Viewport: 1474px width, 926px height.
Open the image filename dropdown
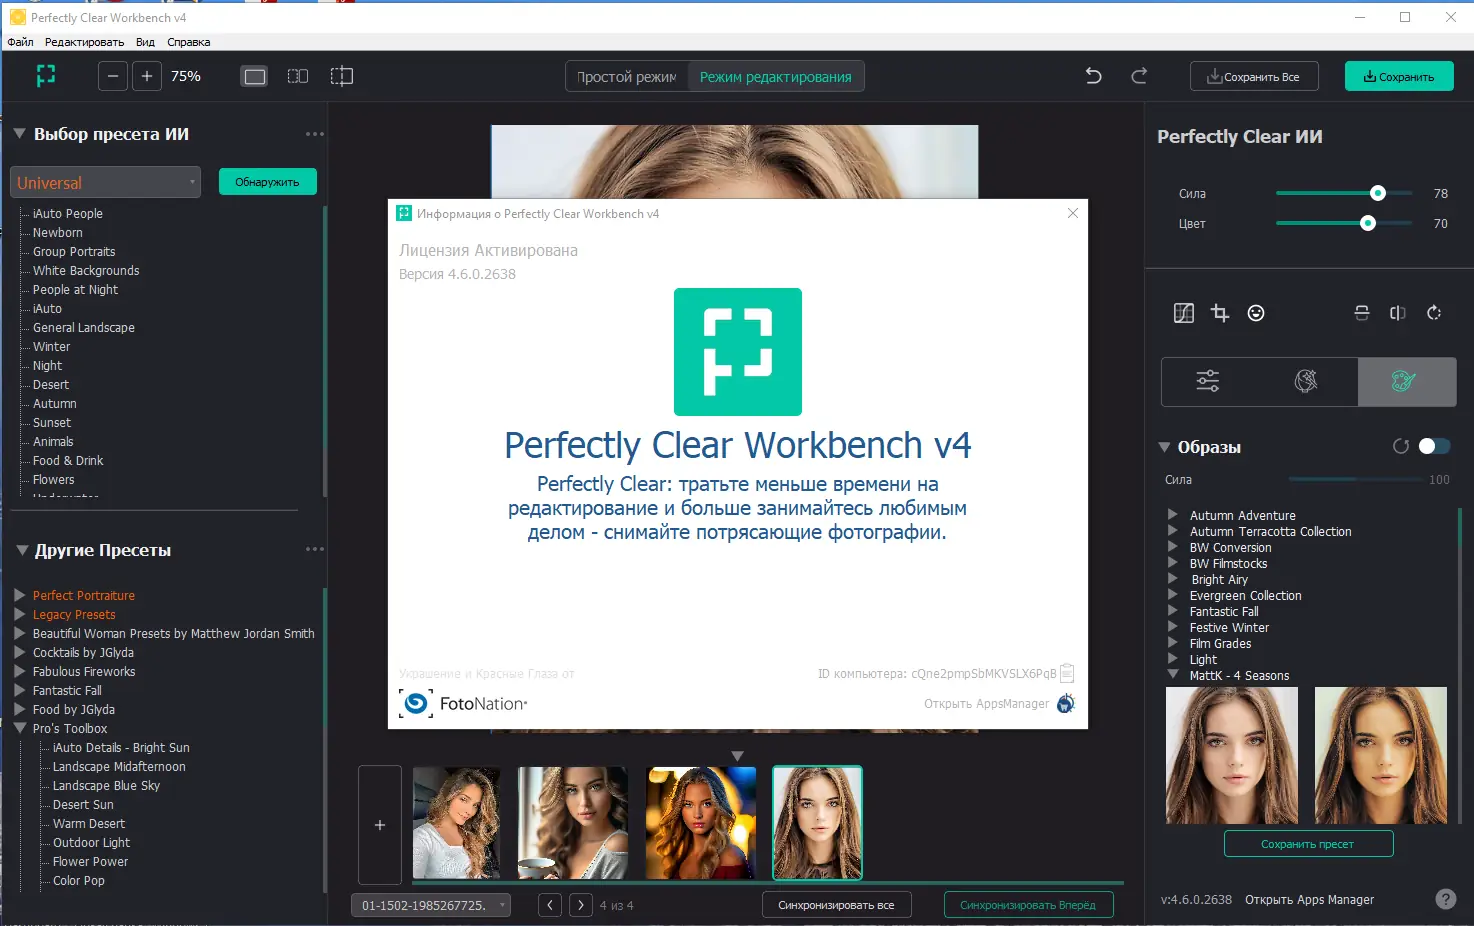[x=431, y=905]
